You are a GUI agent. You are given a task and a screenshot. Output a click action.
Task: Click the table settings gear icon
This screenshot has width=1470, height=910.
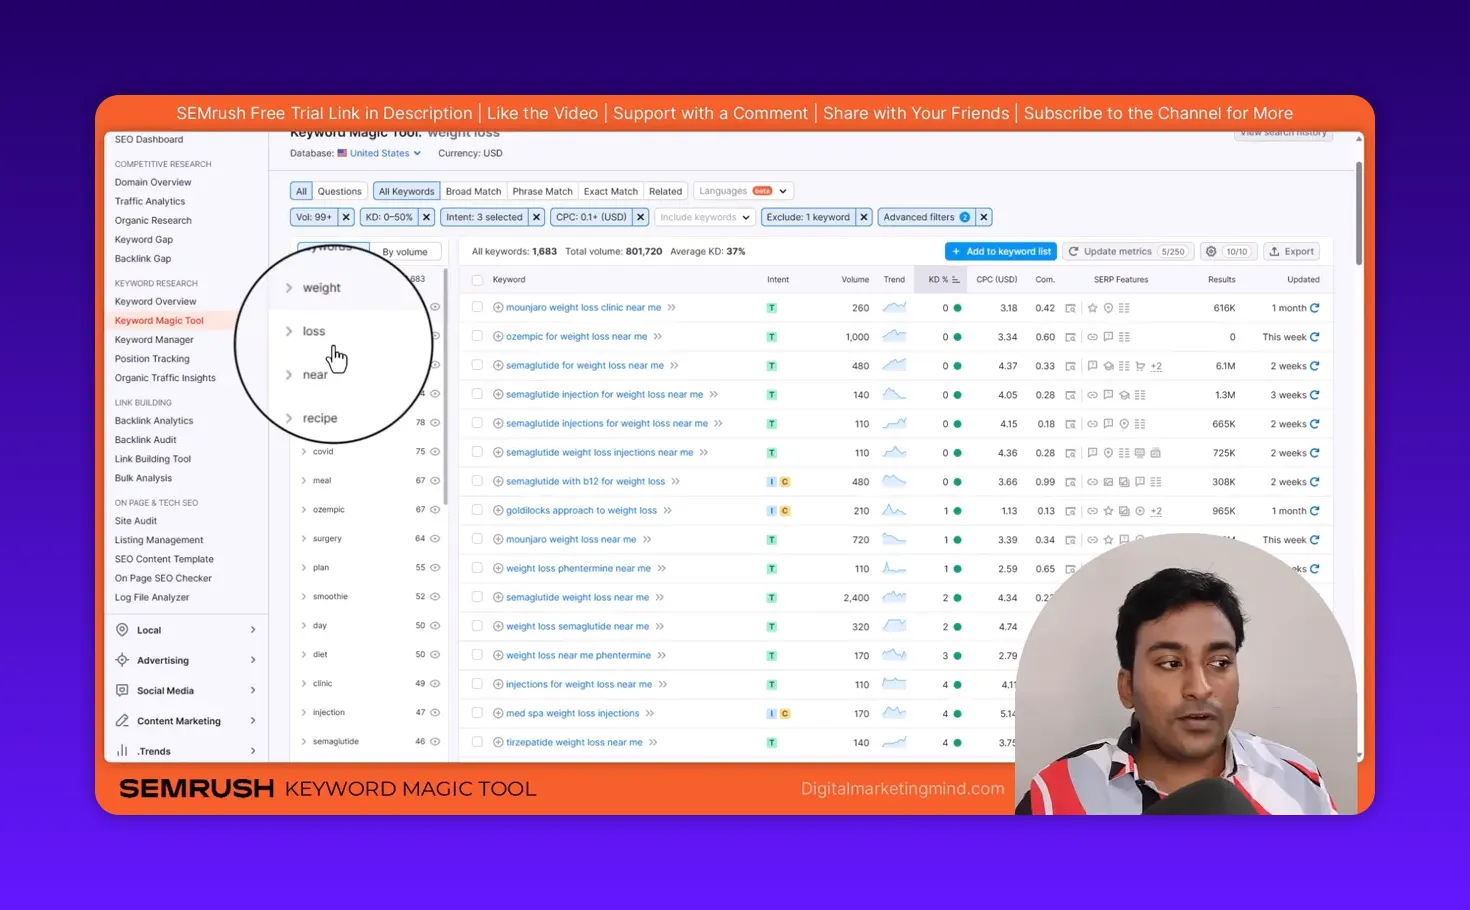[x=1209, y=251]
